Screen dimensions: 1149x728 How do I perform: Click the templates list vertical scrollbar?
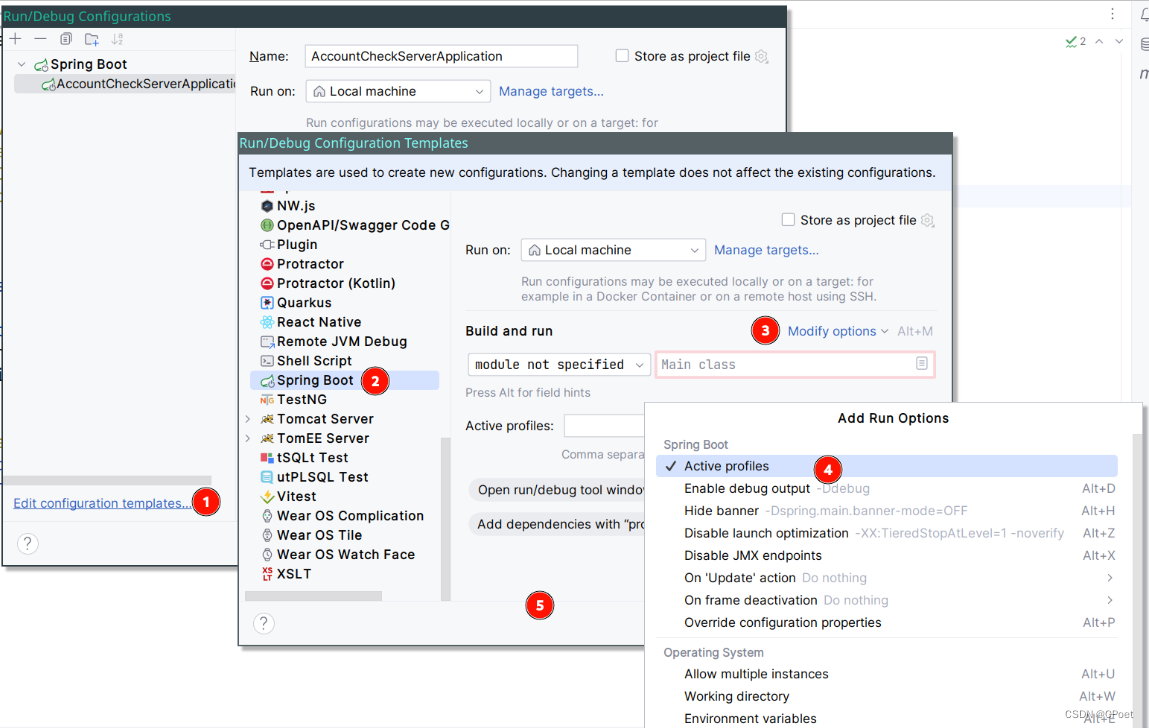pyautogui.click(x=445, y=519)
